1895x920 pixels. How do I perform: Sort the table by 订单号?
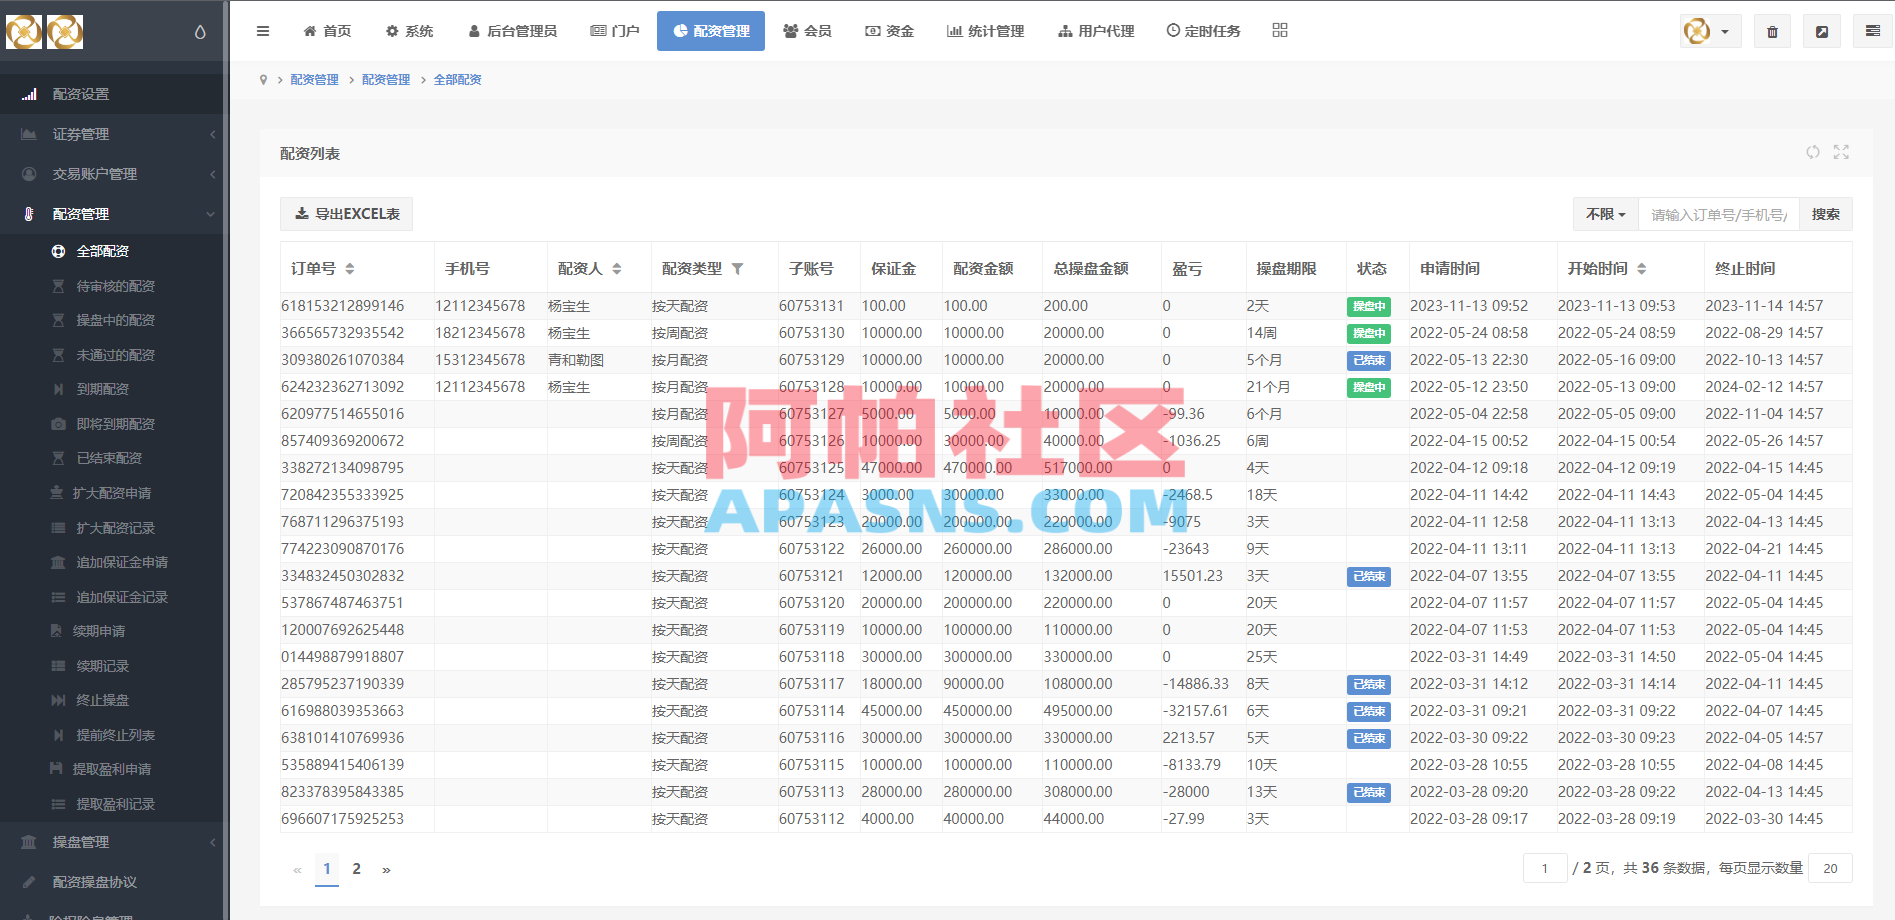pyautogui.click(x=349, y=268)
